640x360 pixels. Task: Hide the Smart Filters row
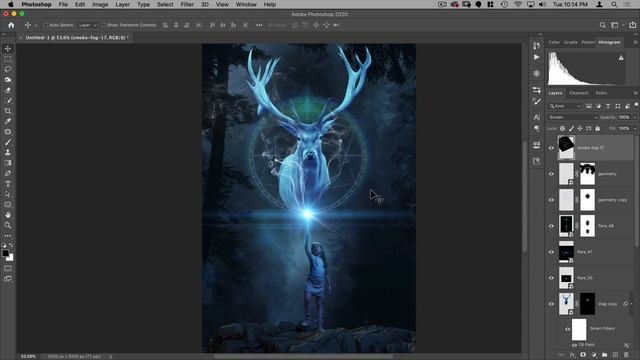click(567, 329)
